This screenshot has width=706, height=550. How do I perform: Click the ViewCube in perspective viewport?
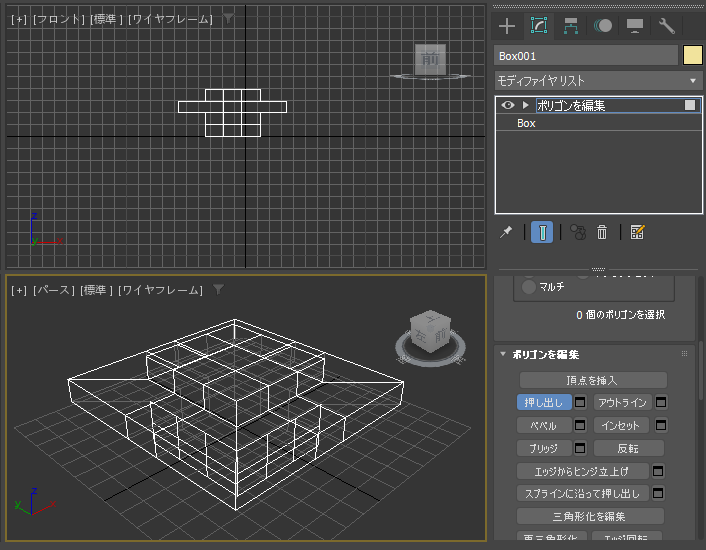[430, 331]
